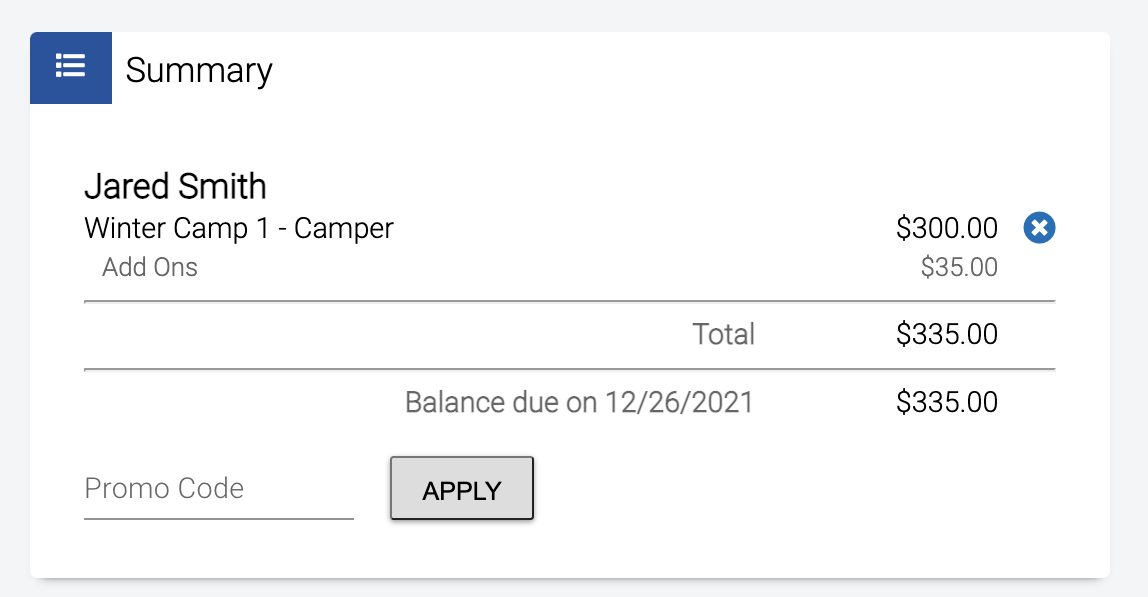The width and height of the screenshot is (1148, 597).
Task: Click the Balance due on 12/26/2021 text
Action: [x=579, y=402]
